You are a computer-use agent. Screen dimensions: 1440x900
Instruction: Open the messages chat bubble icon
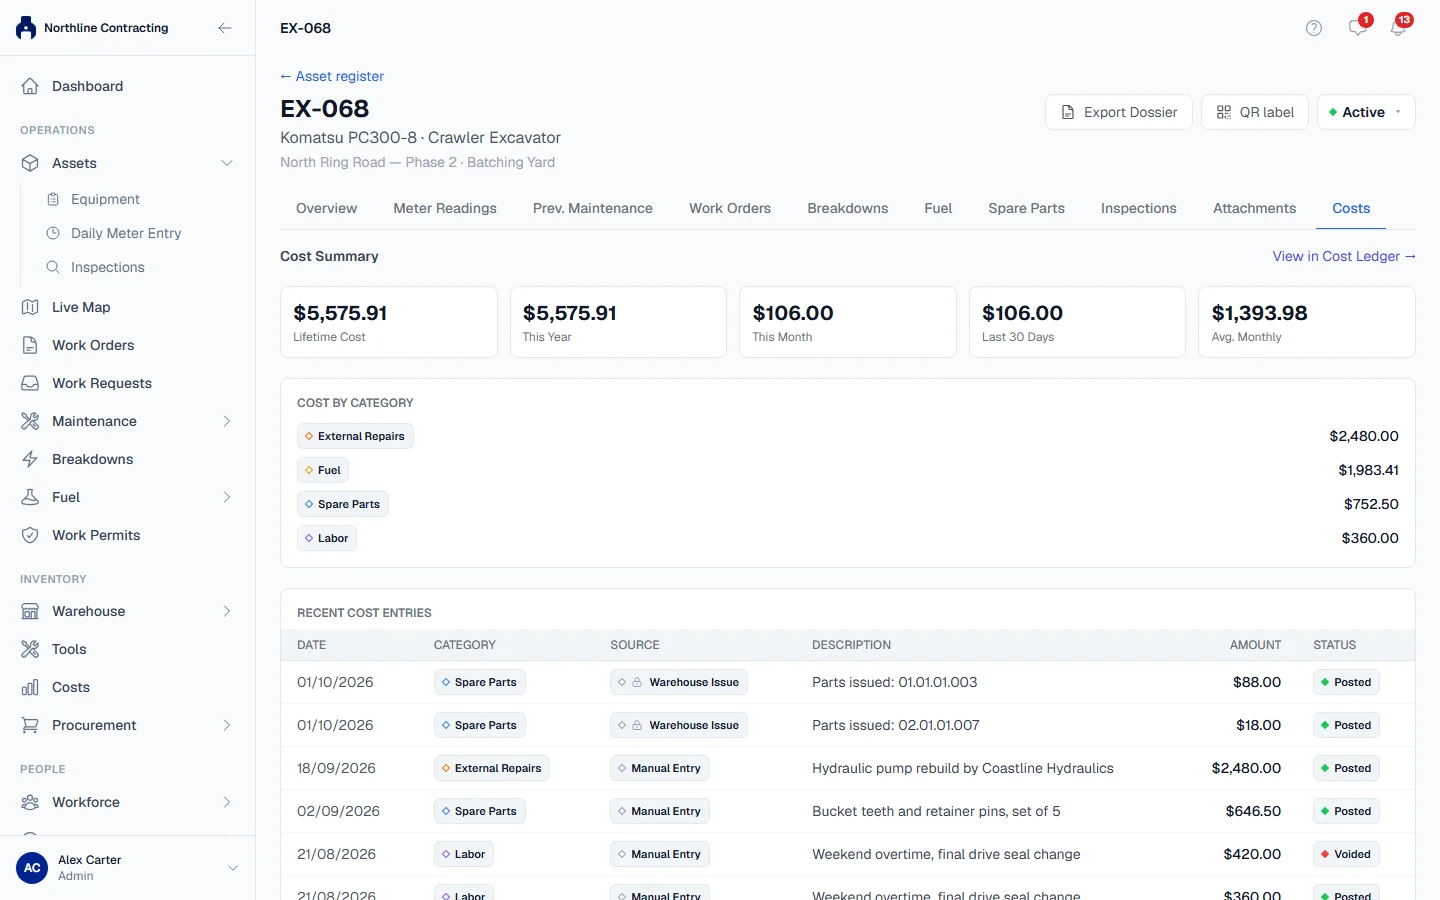pos(1357,28)
